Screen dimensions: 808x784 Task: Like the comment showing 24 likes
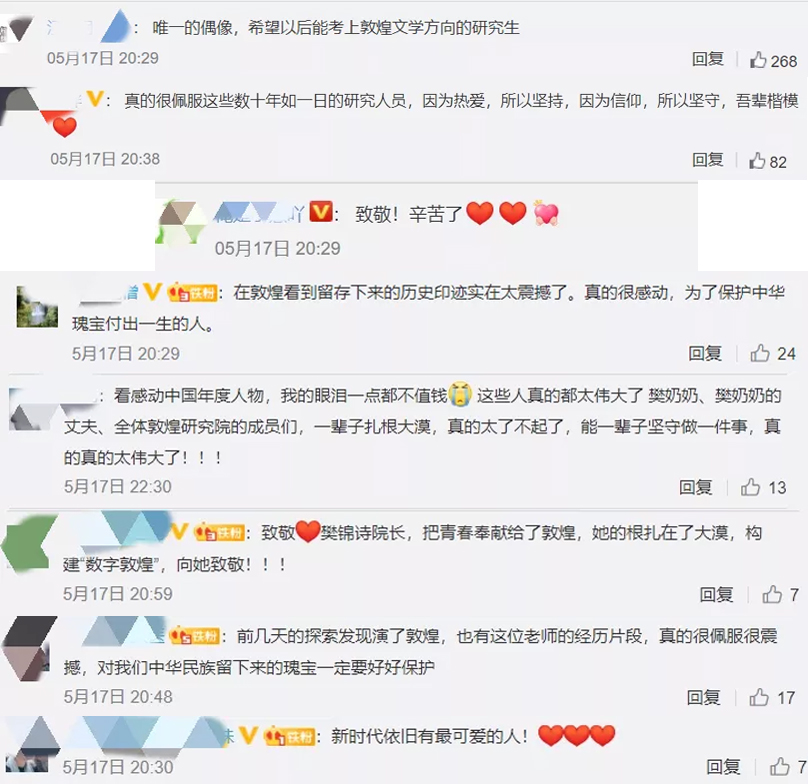pos(760,353)
